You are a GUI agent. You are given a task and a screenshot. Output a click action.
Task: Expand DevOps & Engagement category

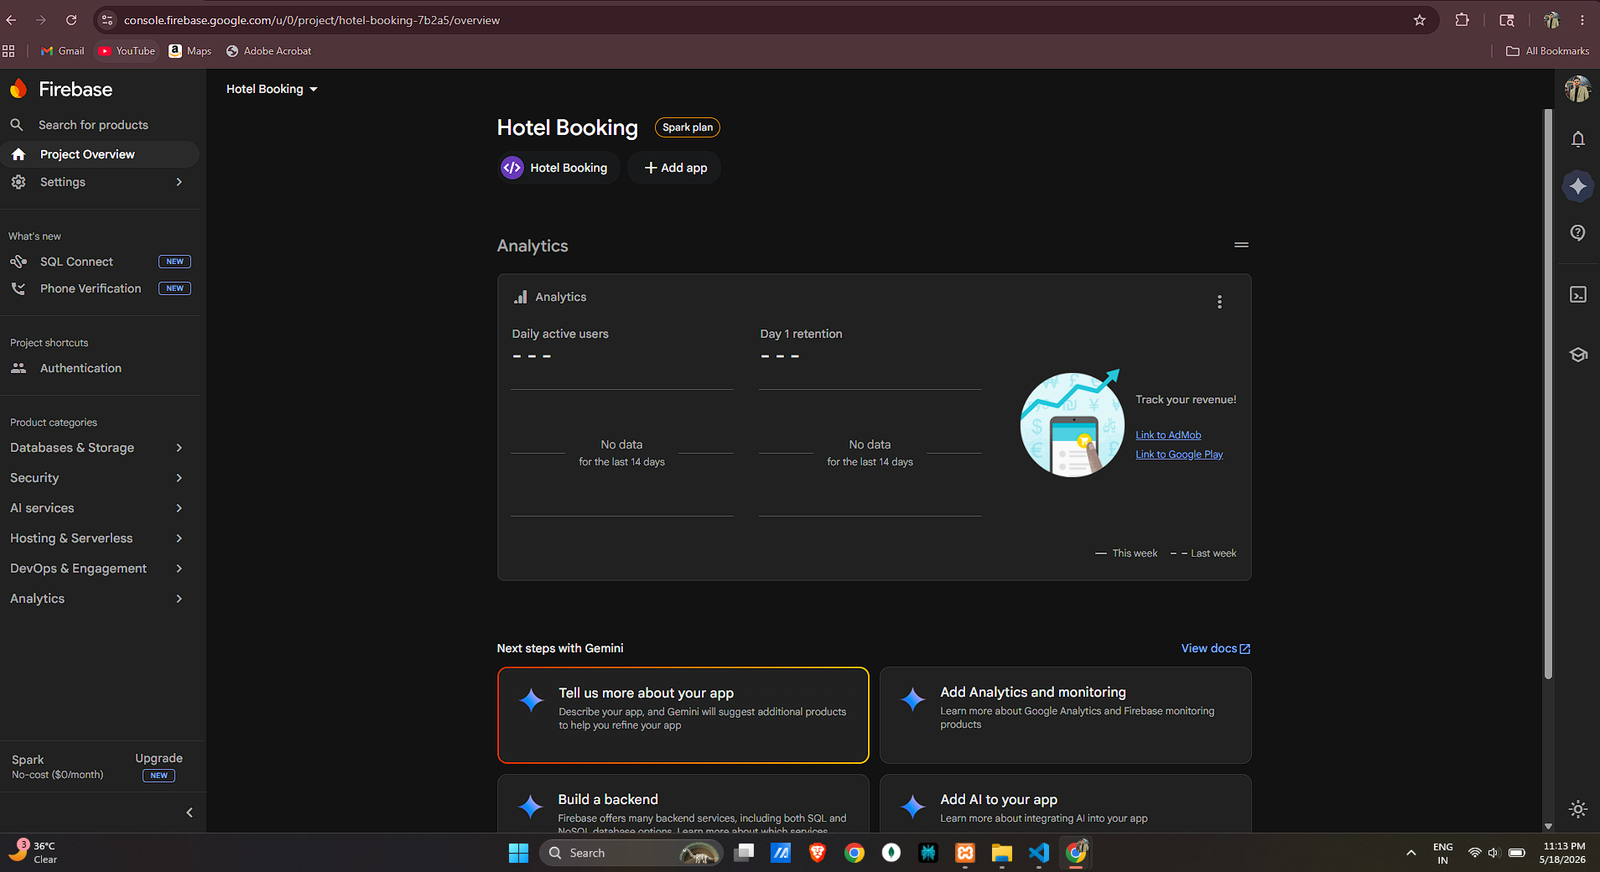coord(100,568)
